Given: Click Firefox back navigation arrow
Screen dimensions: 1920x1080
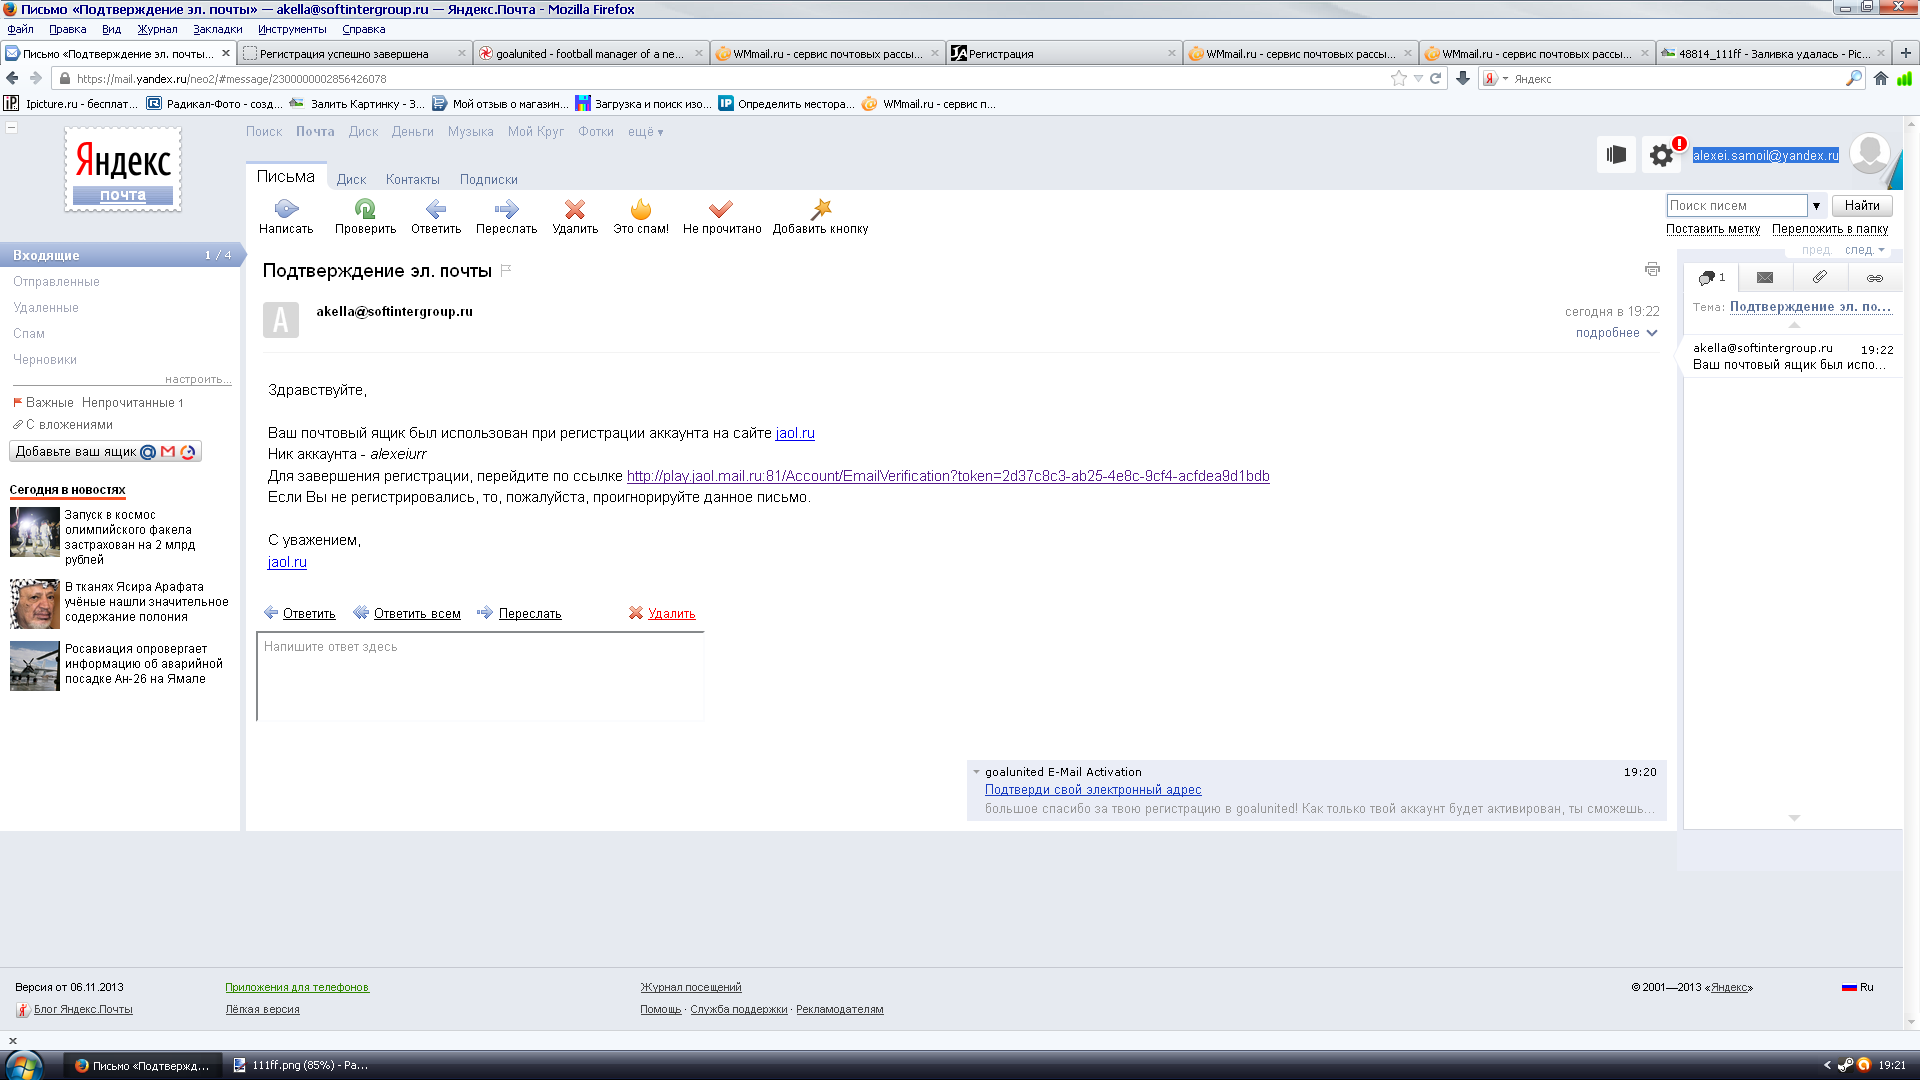Looking at the screenshot, I should coord(12,78).
